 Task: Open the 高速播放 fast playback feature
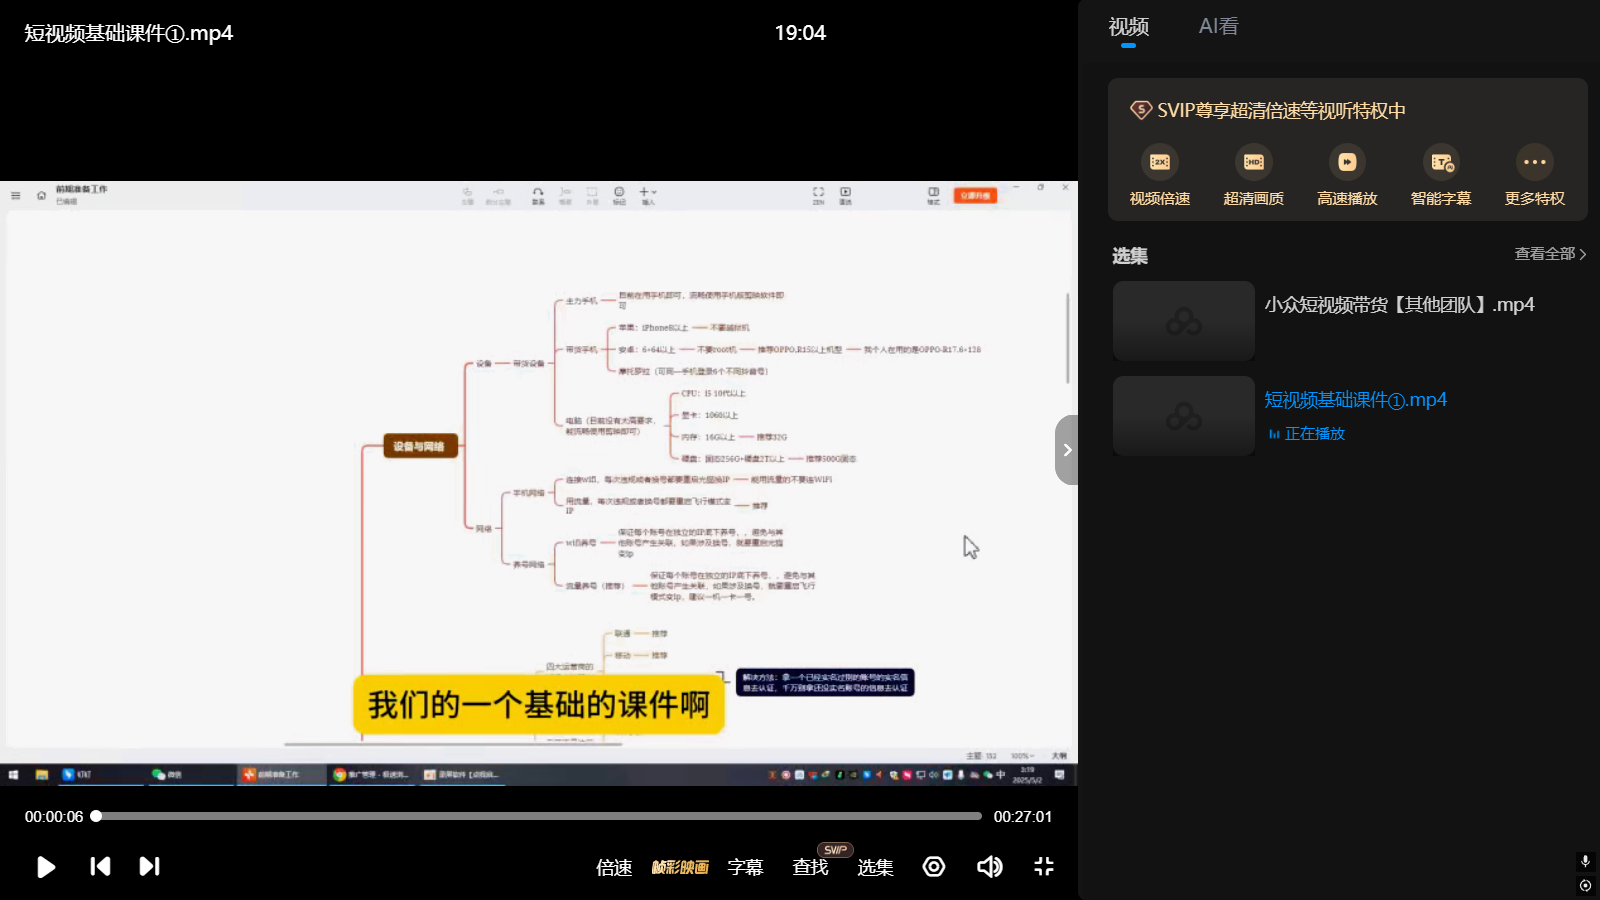pyautogui.click(x=1347, y=162)
